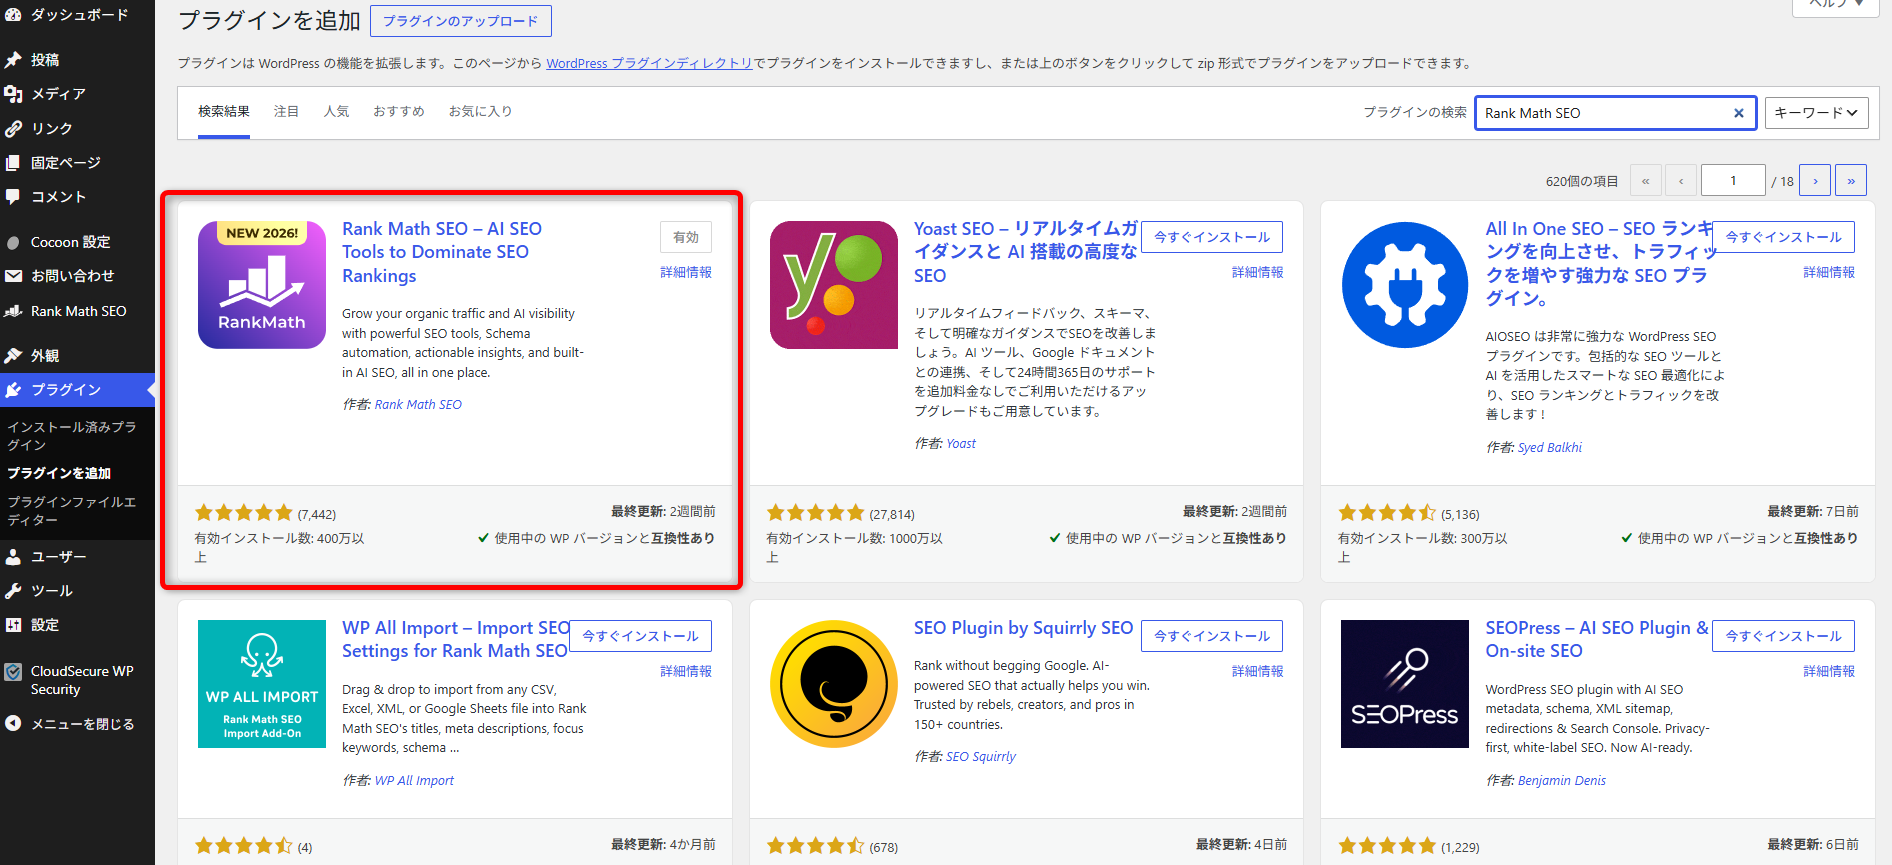Click the Yoast SEO plugin logo

point(834,285)
